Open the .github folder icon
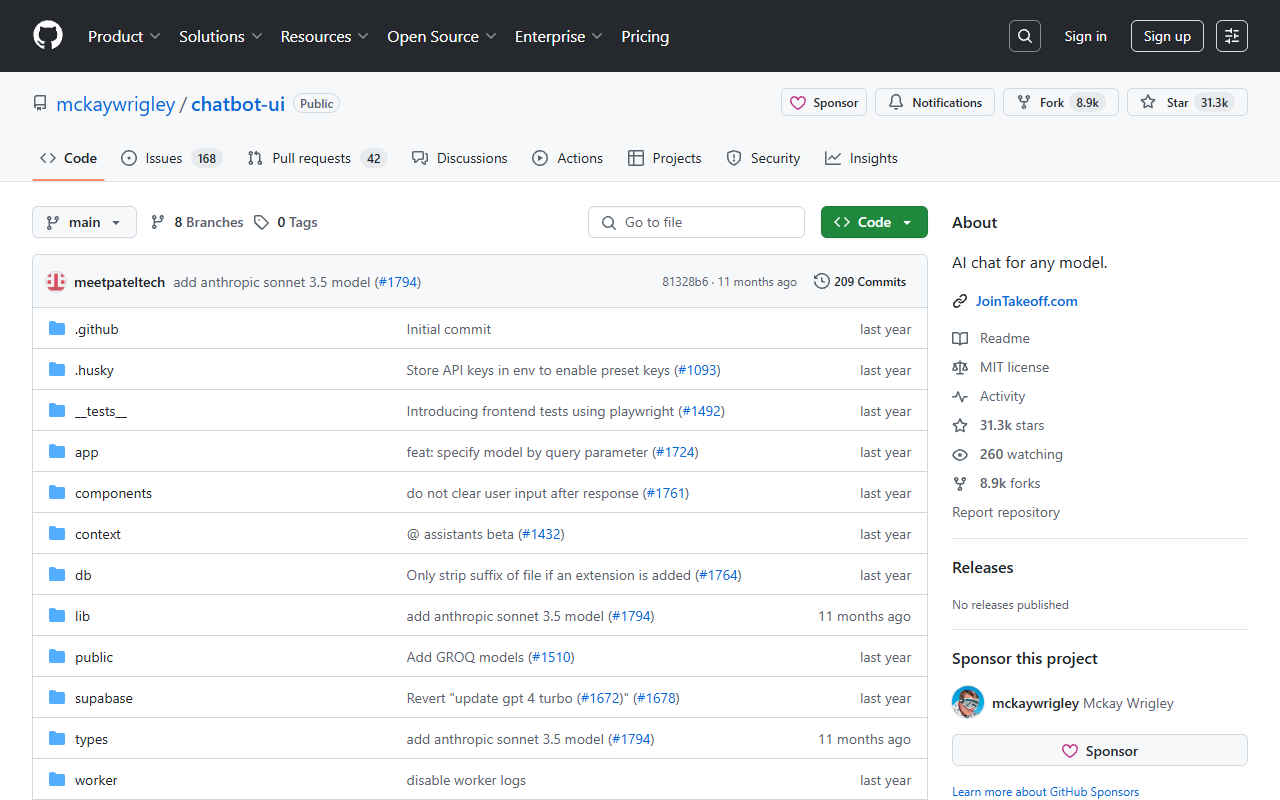1280x800 pixels. pyautogui.click(x=57, y=329)
